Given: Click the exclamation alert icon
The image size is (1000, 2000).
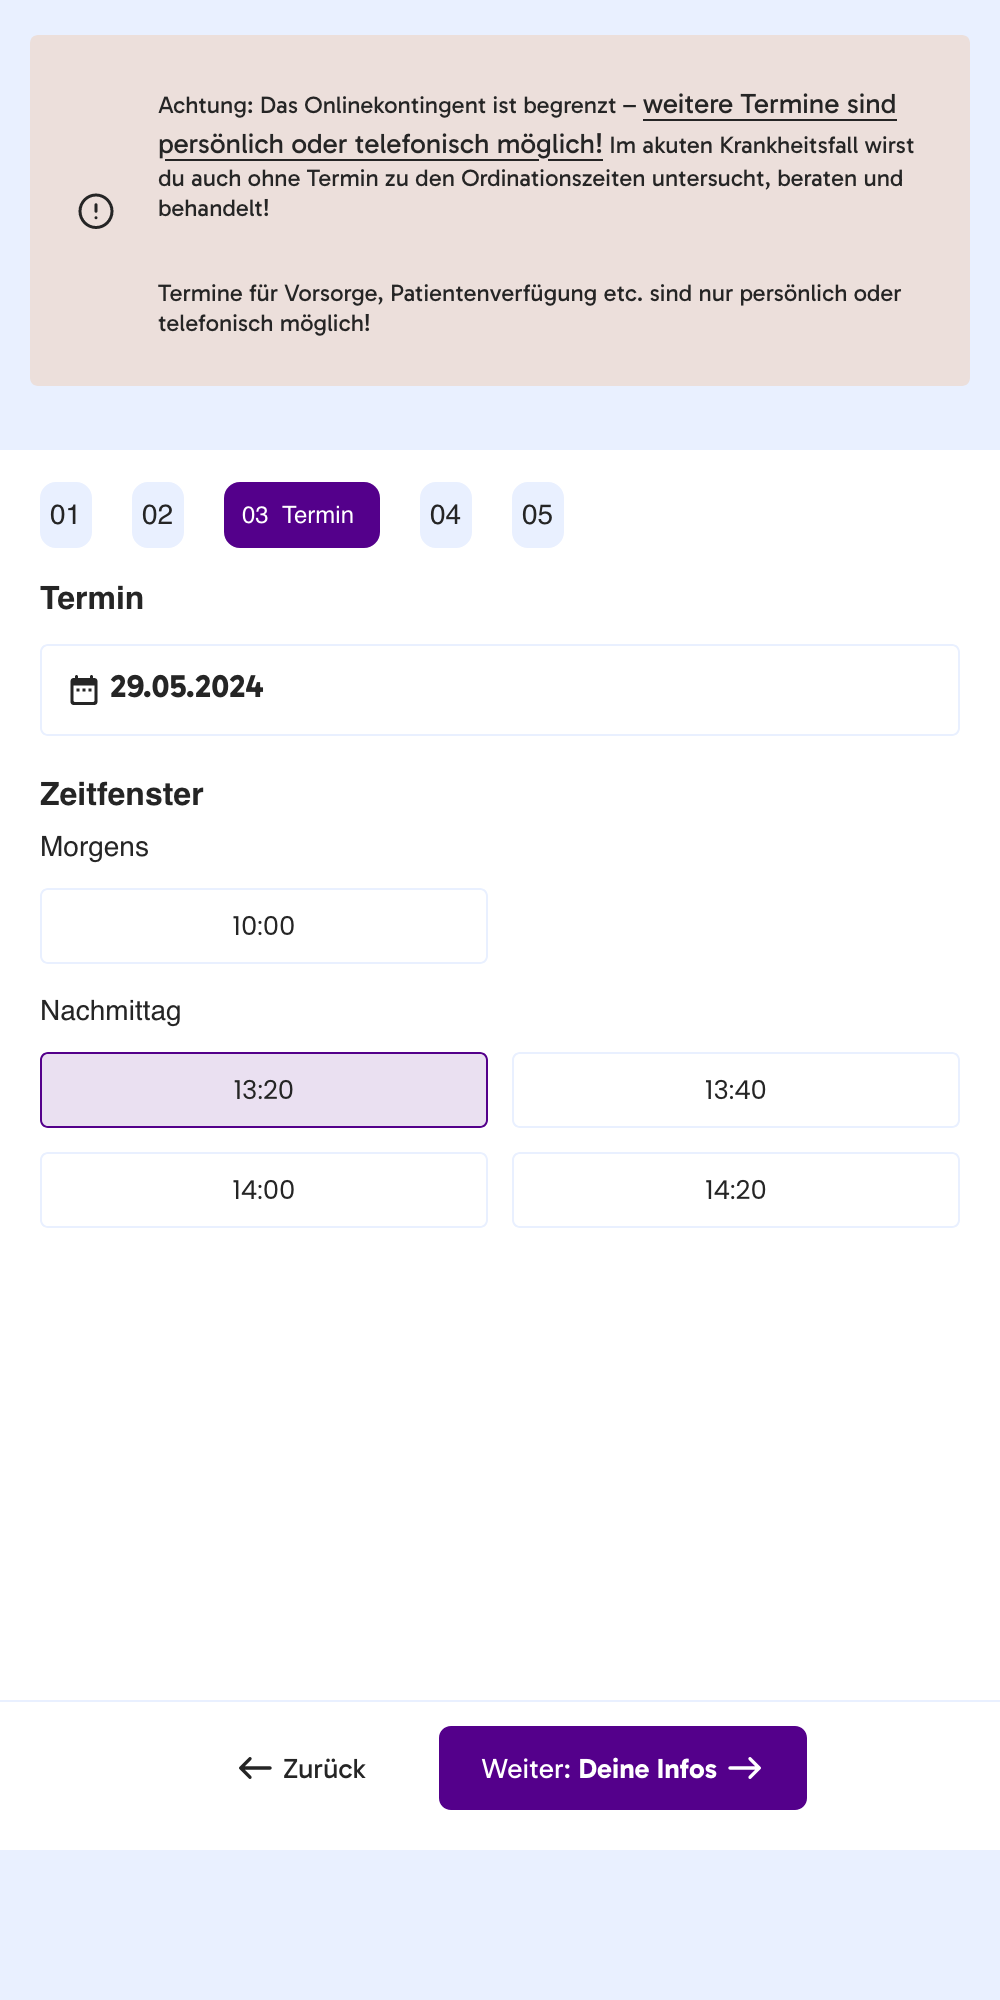Looking at the screenshot, I should (x=96, y=211).
